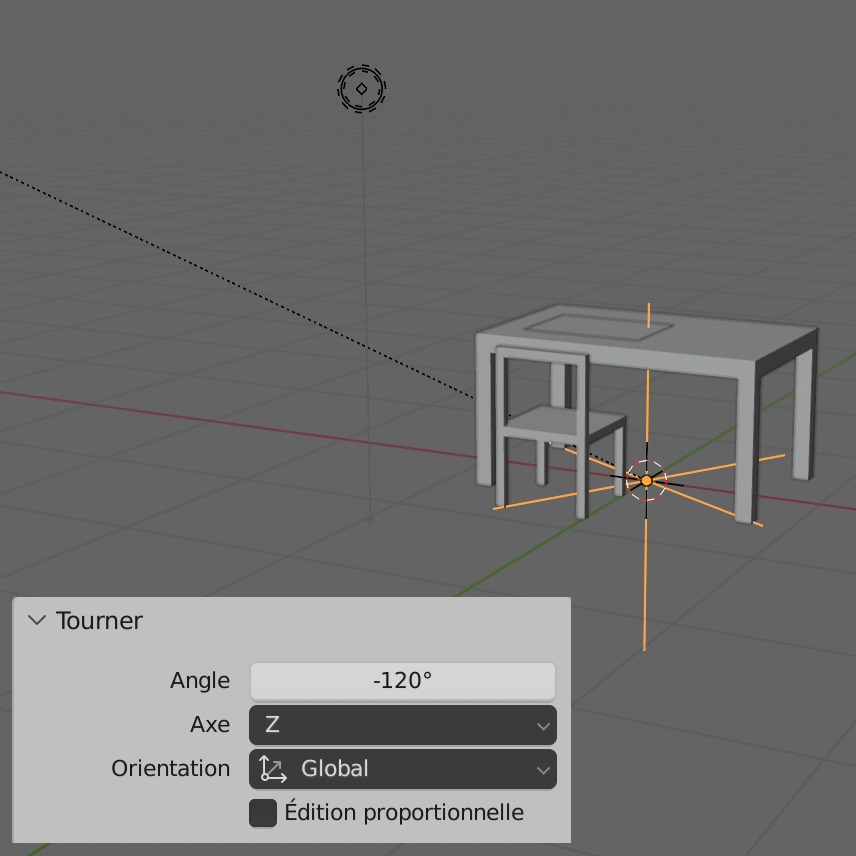The image size is (856, 856).
Task: Click the Édition proportionnelle label text
Action: coord(404,813)
